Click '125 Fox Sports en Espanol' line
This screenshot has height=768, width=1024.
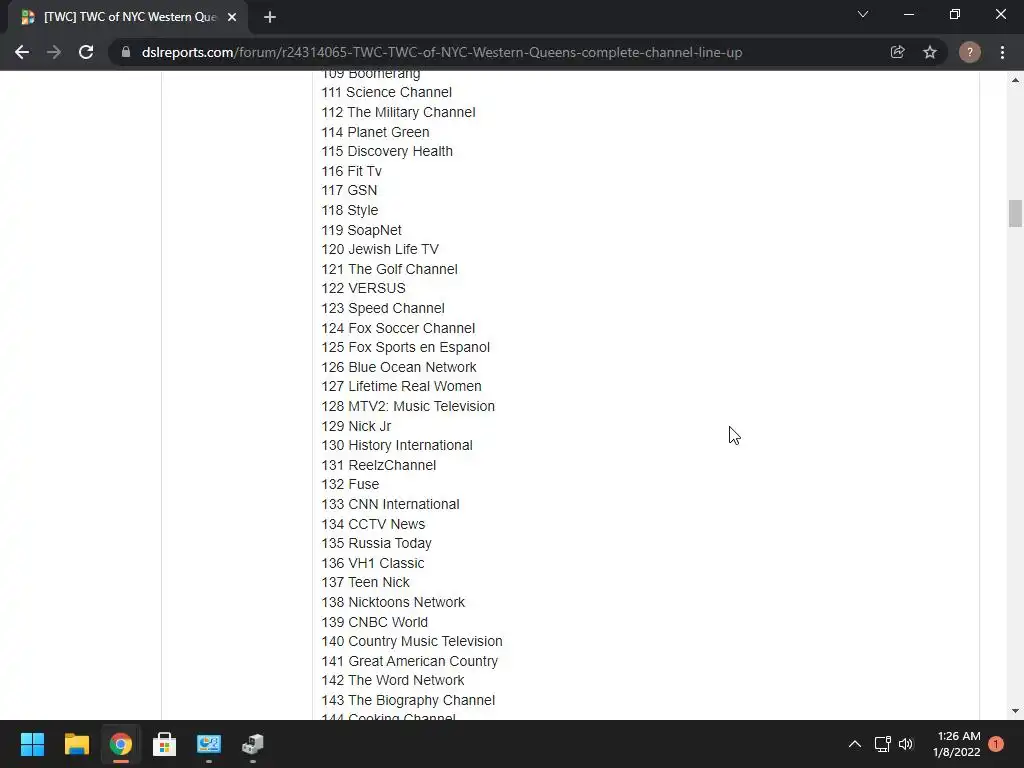[x=406, y=347]
